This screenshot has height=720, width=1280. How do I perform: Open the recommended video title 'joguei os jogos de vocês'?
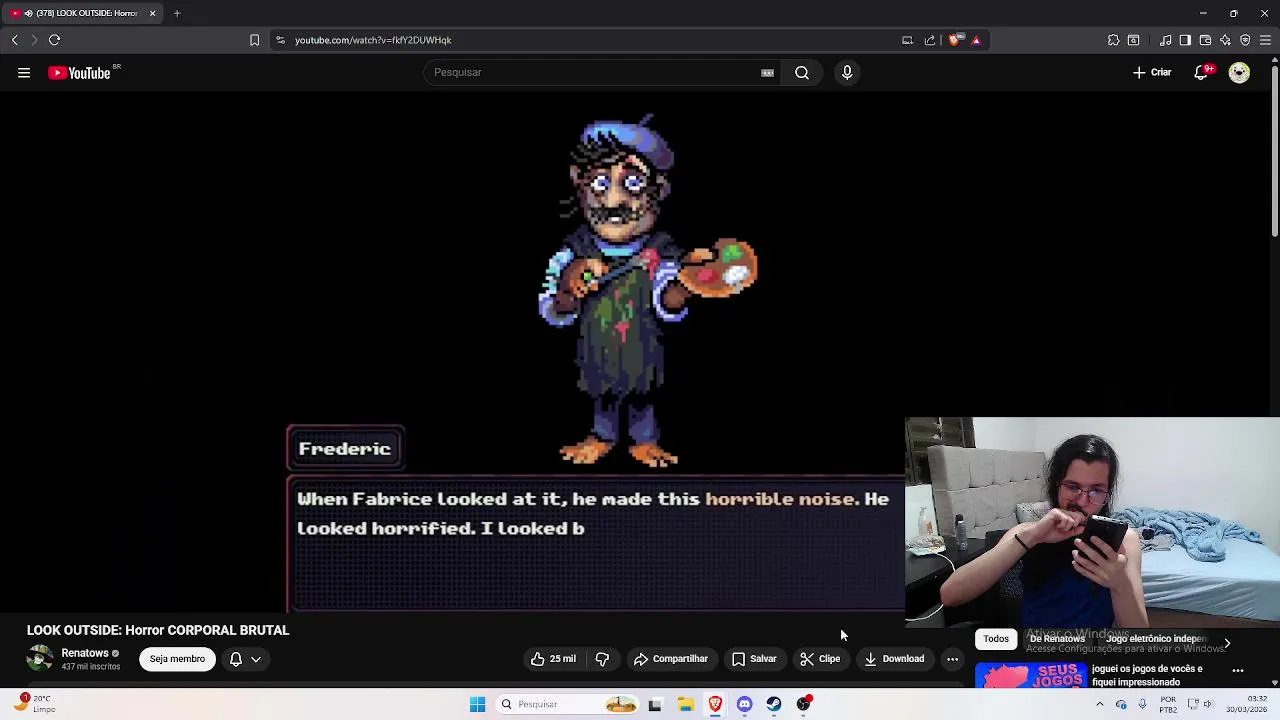coord(1147,675)
